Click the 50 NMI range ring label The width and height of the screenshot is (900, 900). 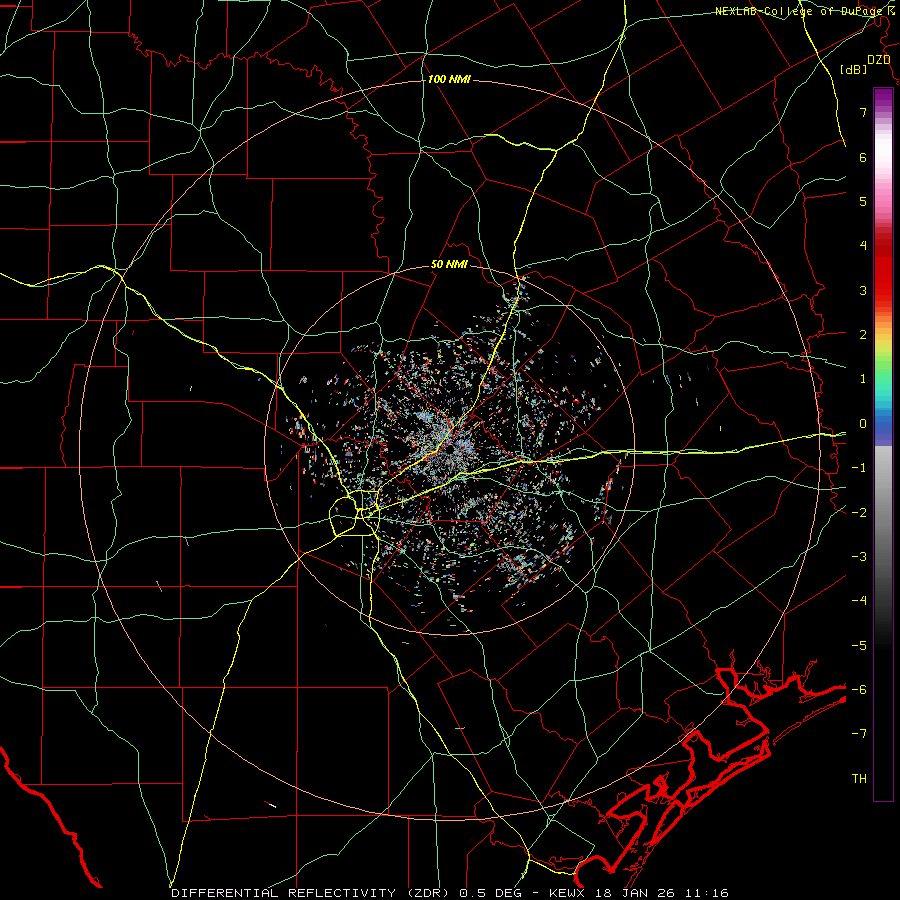click(x=449, y=265)
